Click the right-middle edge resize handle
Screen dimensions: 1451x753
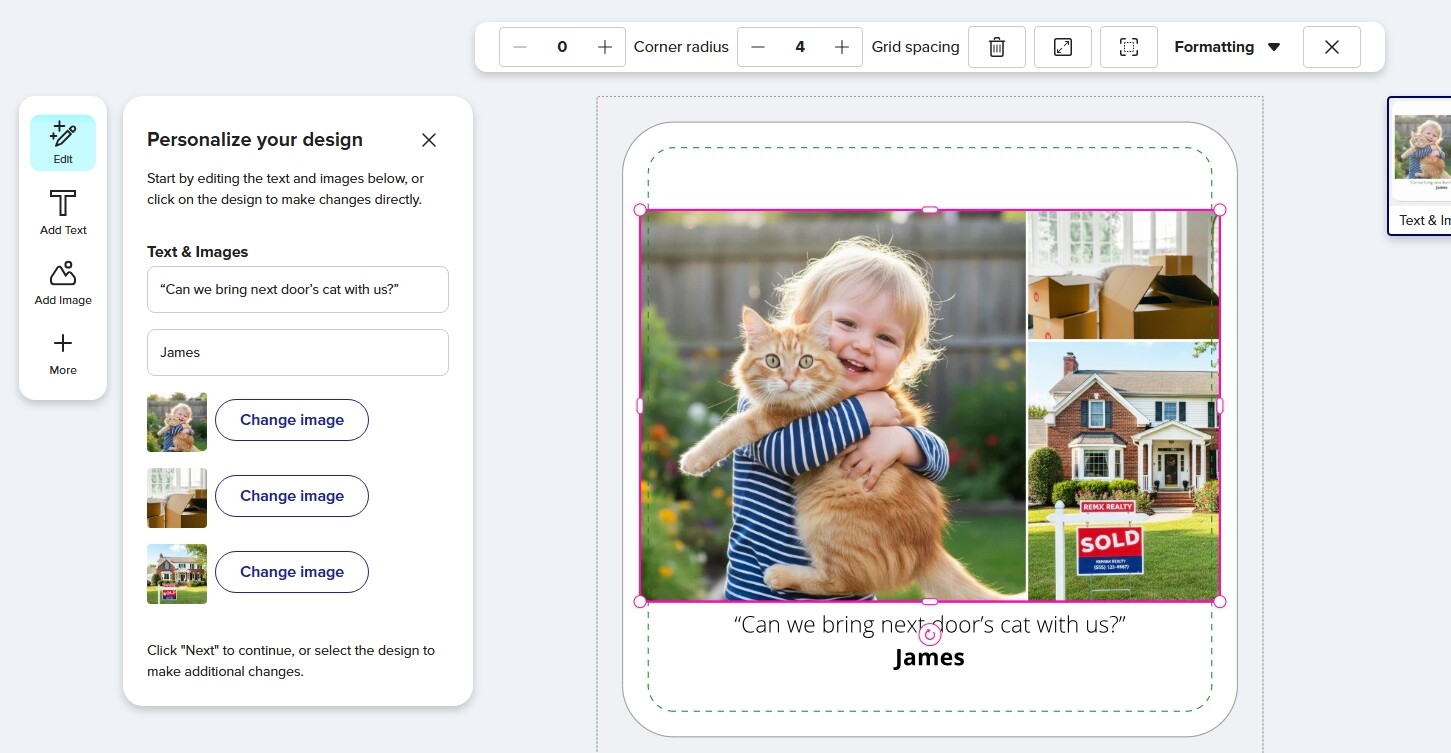pos(1219,406)
